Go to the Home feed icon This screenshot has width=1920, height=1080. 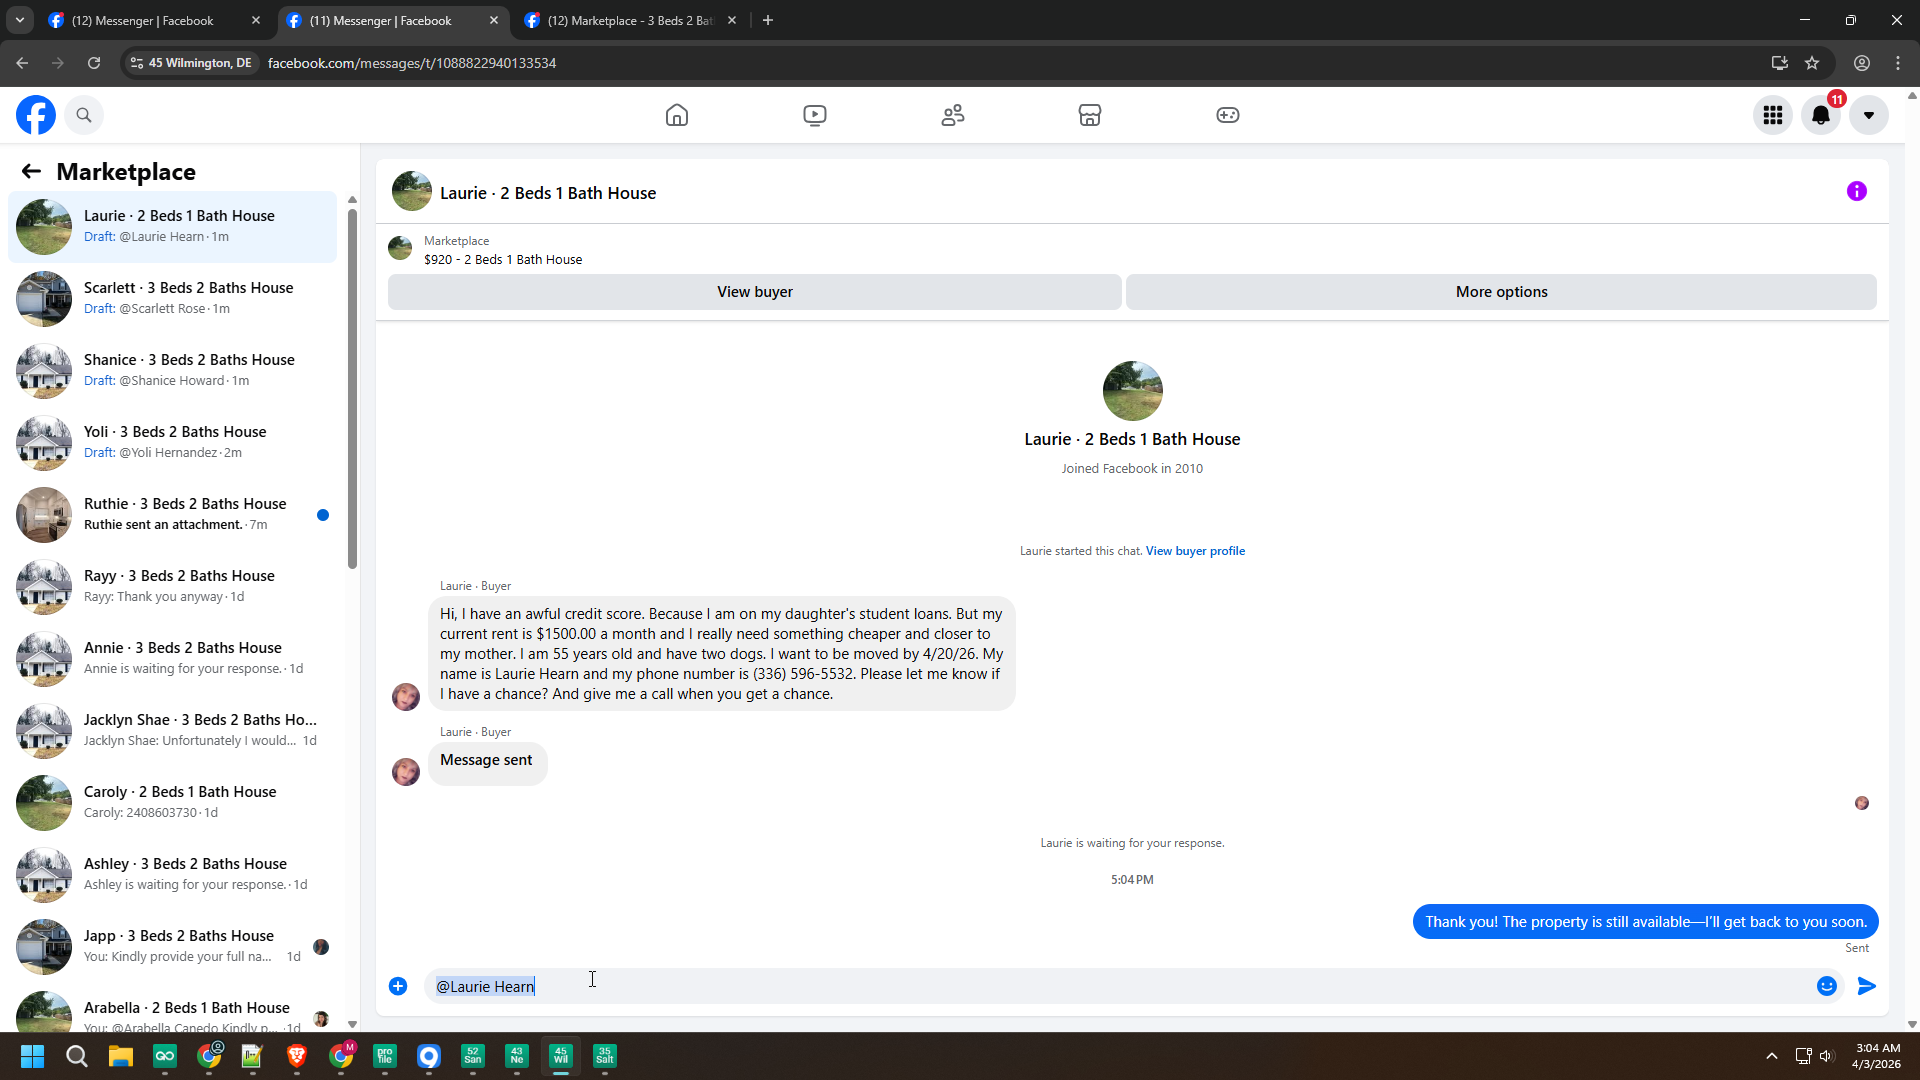coord(677,115)
